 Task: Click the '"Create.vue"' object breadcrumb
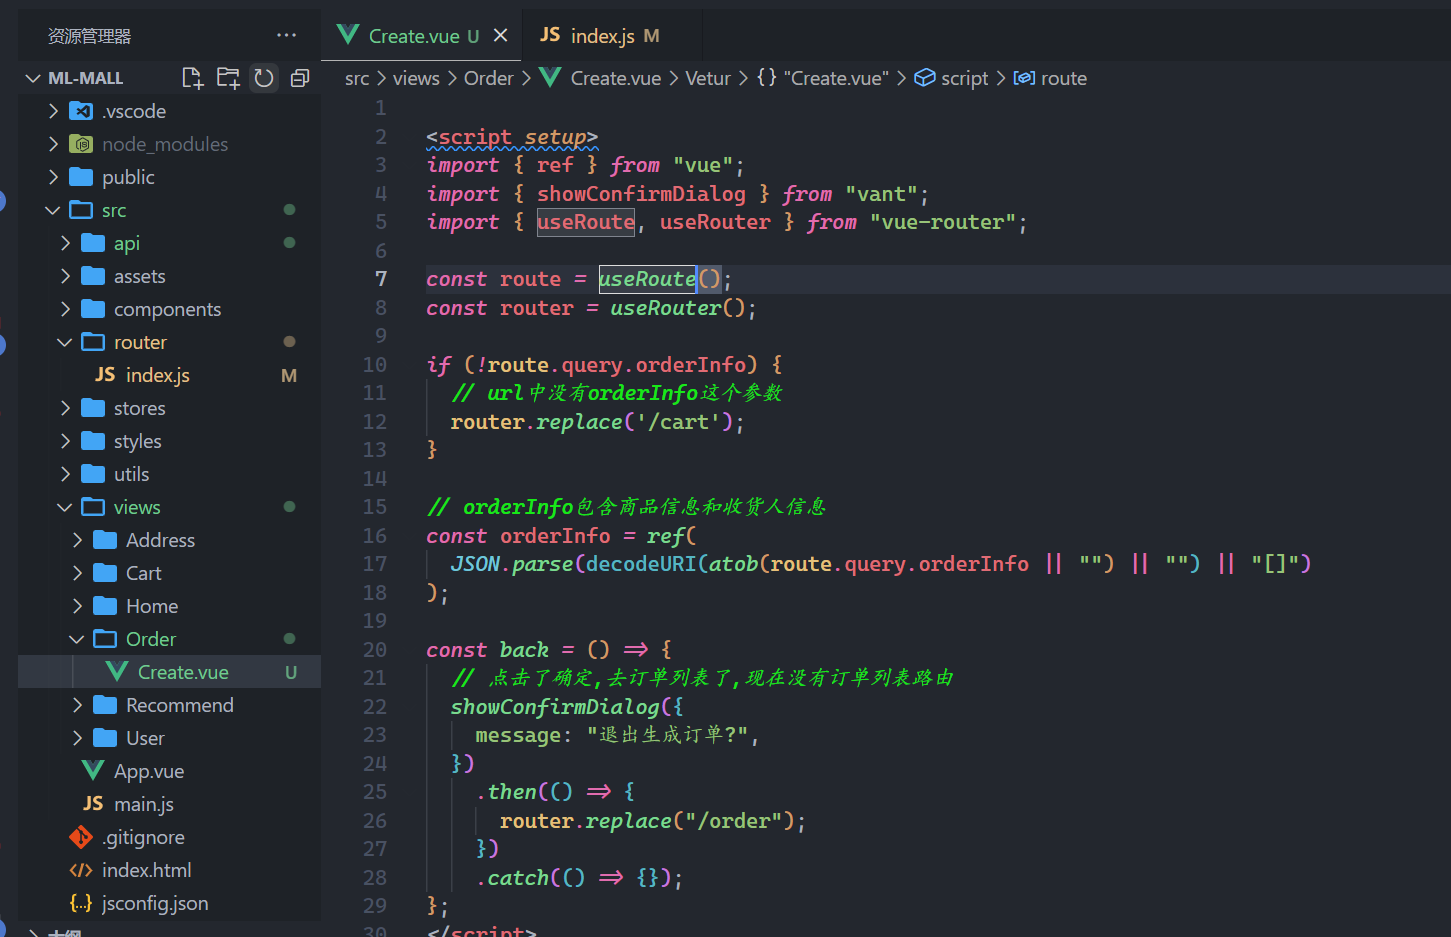[x=836, y=78]
